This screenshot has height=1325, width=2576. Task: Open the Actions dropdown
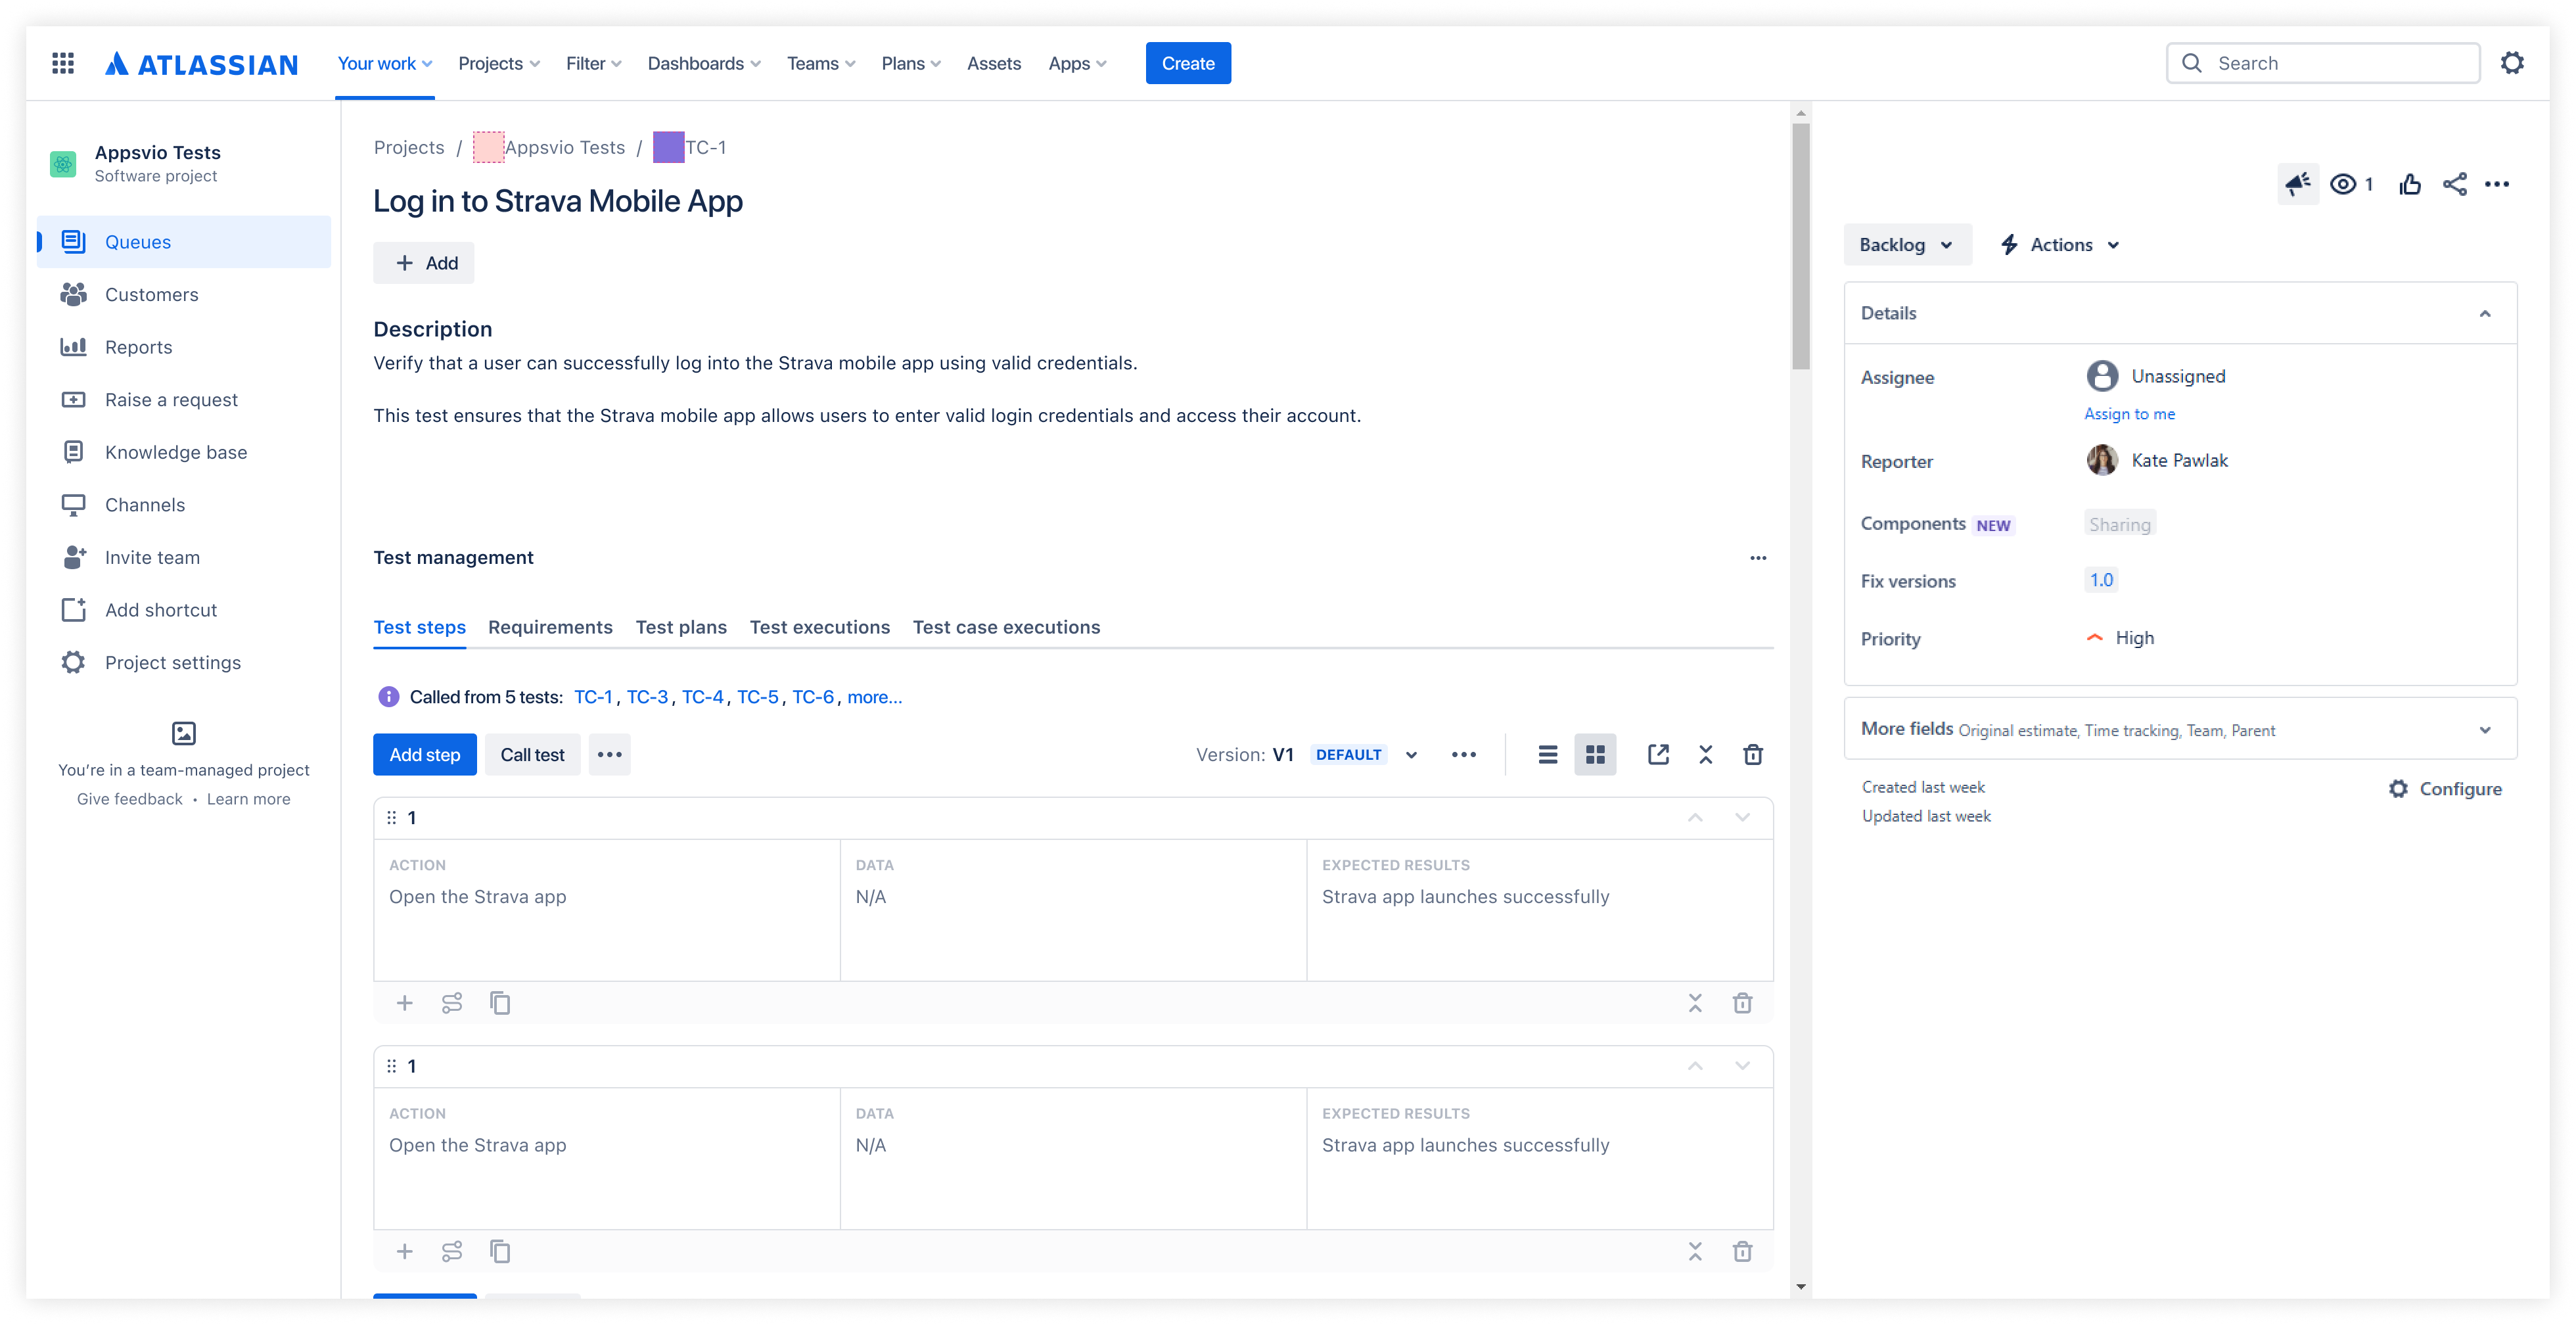click(2060, 245)
